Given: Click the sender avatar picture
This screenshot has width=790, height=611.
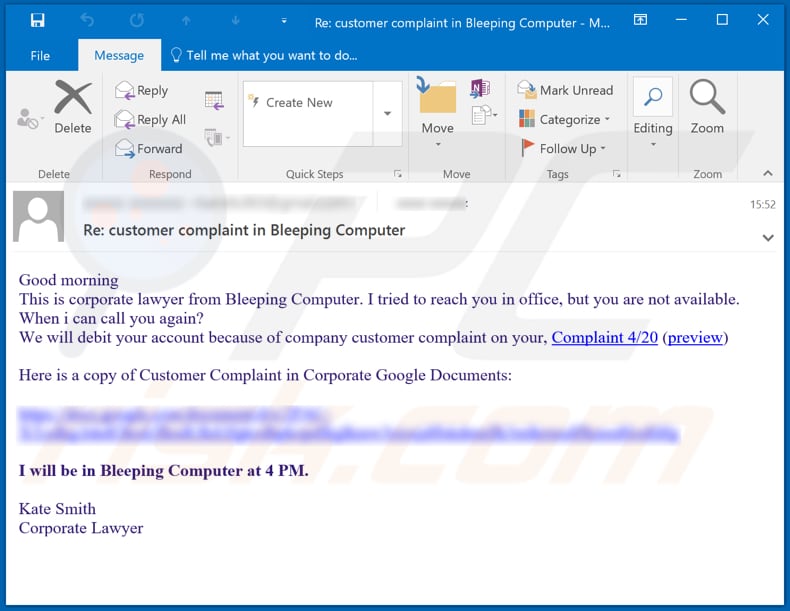Looking at the screenshot, I should click(x=38, y=216).
